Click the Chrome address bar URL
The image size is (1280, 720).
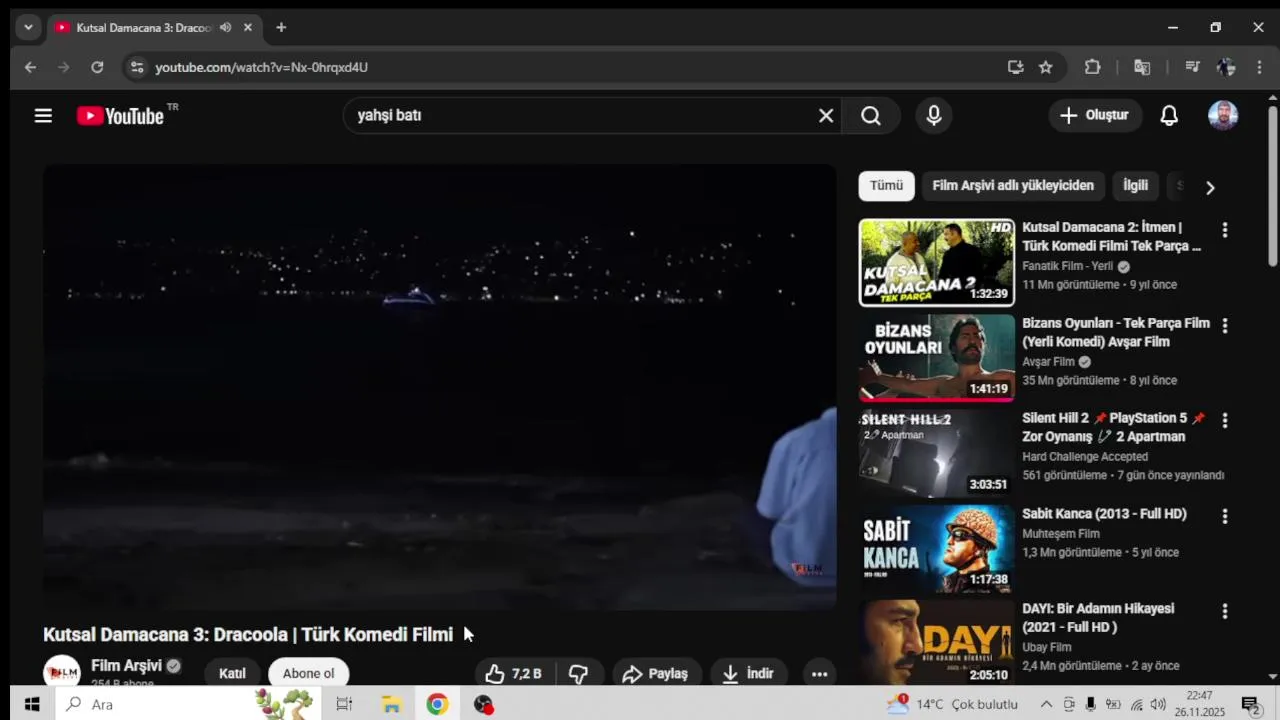(261, 67)
